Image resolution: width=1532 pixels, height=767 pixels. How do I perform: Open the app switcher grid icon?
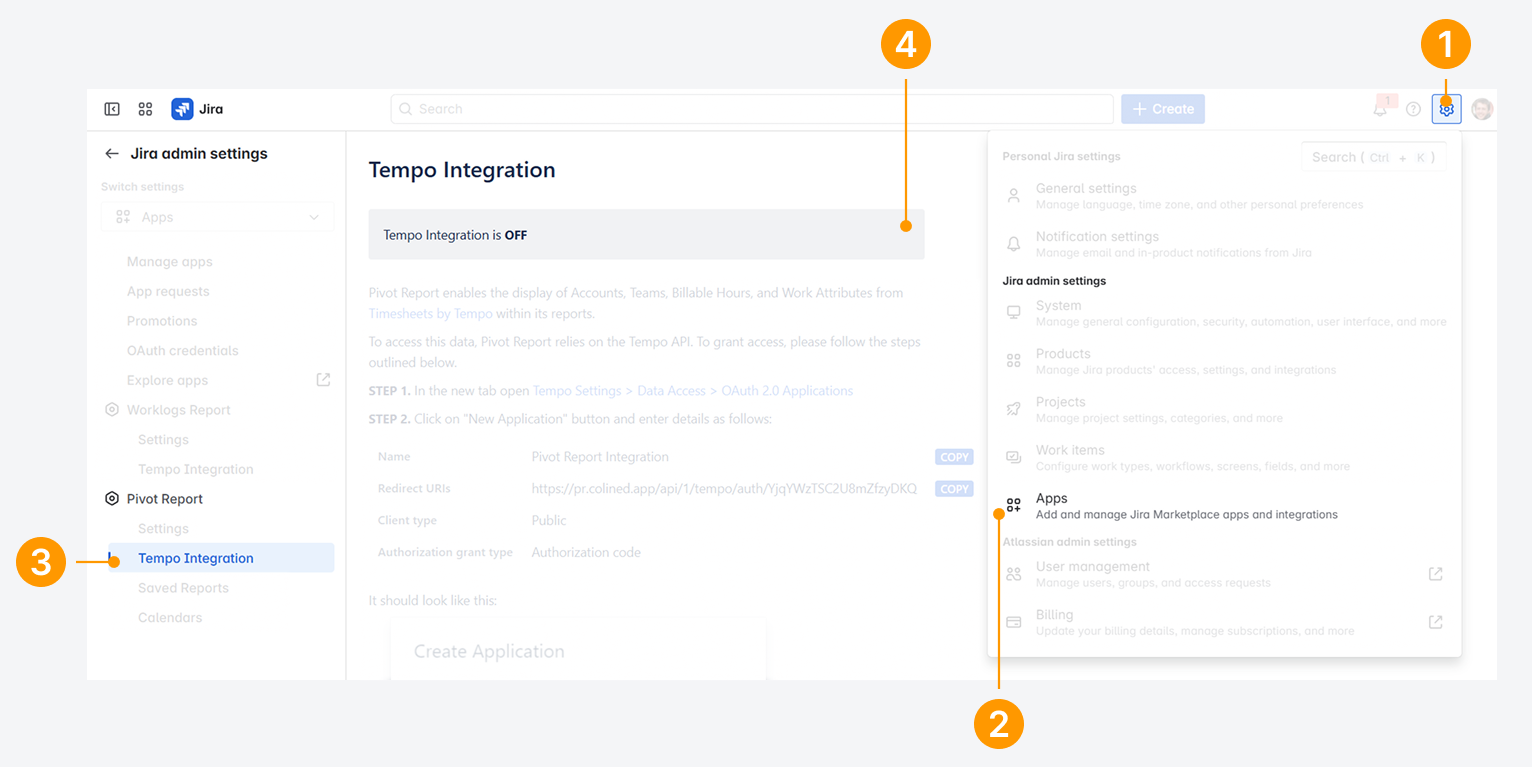click(145, 109)
